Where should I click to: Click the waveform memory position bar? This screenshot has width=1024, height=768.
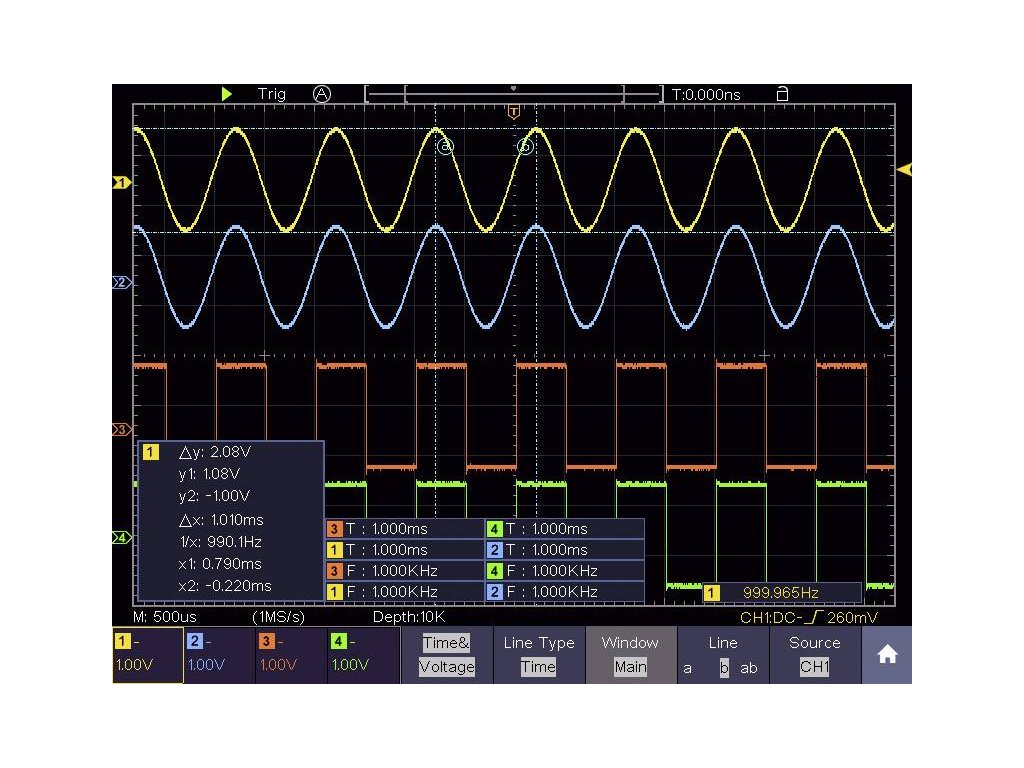514,95
